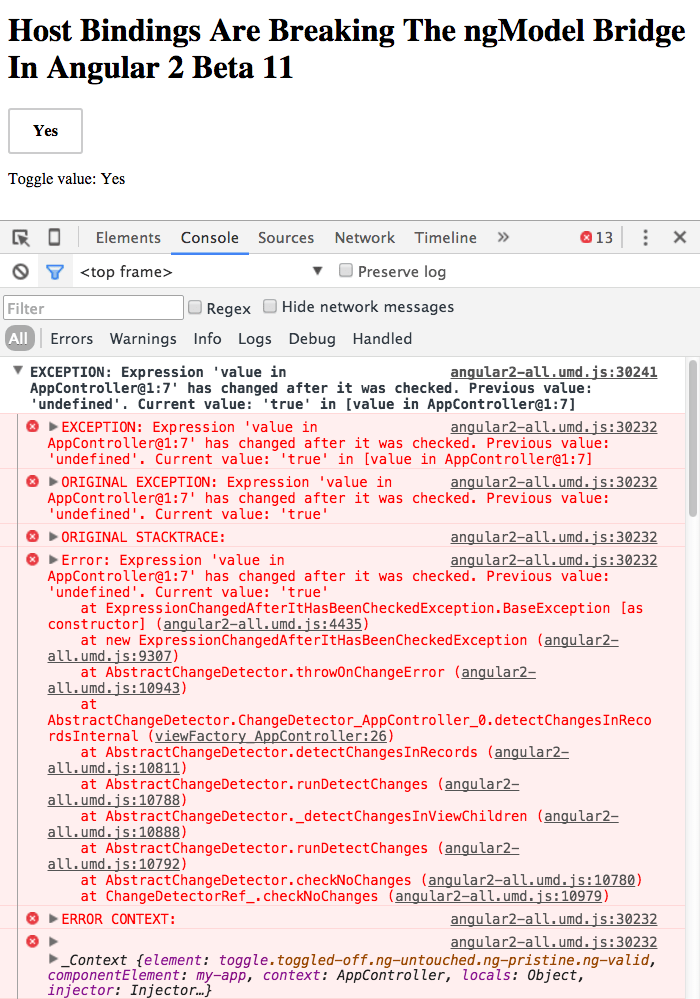Click the console Filter text field
700x999 pixels.
point(94,308)
